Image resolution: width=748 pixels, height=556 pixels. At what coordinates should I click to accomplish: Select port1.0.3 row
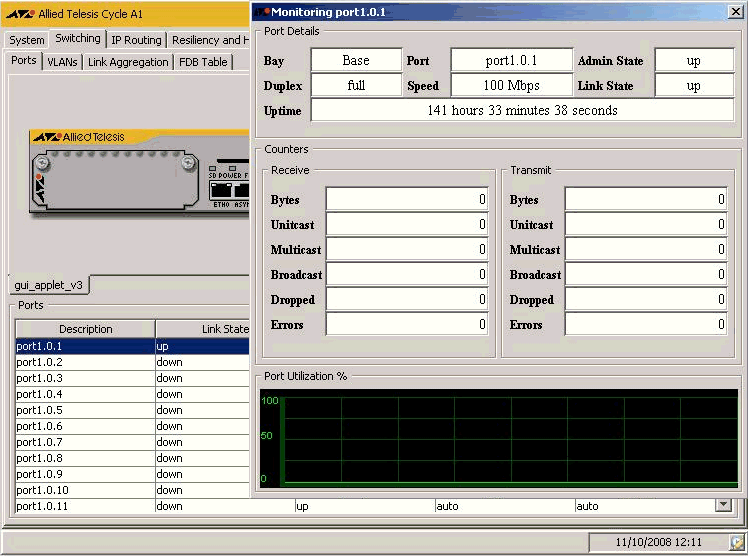point(132,378)
